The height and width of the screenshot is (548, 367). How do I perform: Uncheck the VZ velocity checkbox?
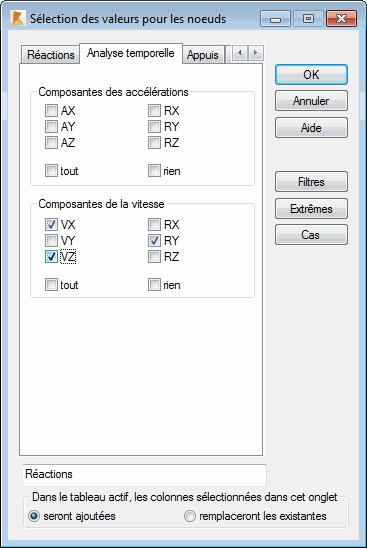(51, 257)
